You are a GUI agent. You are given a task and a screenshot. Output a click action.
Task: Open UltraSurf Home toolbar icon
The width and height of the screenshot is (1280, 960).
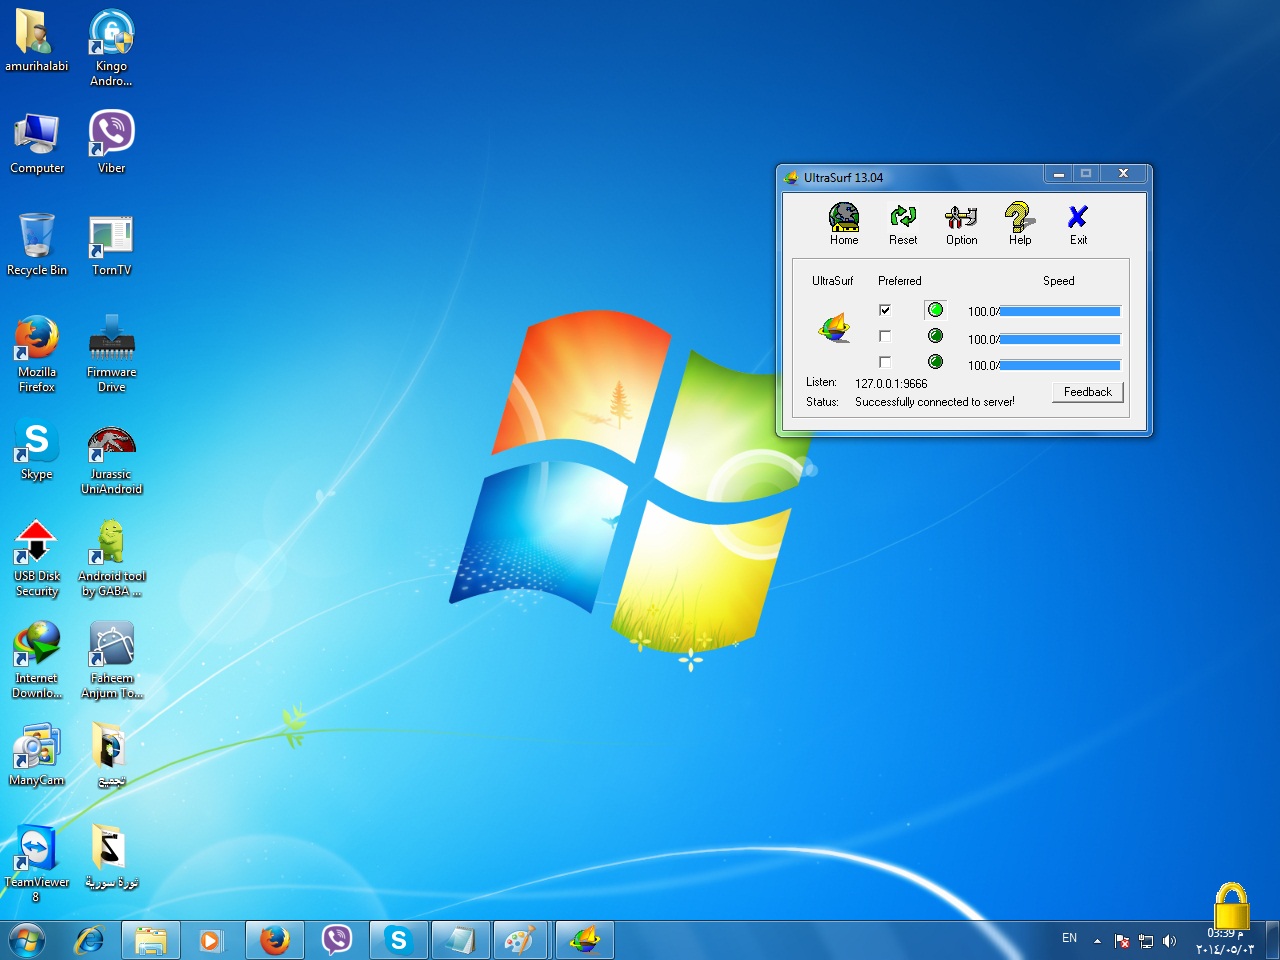844,224
